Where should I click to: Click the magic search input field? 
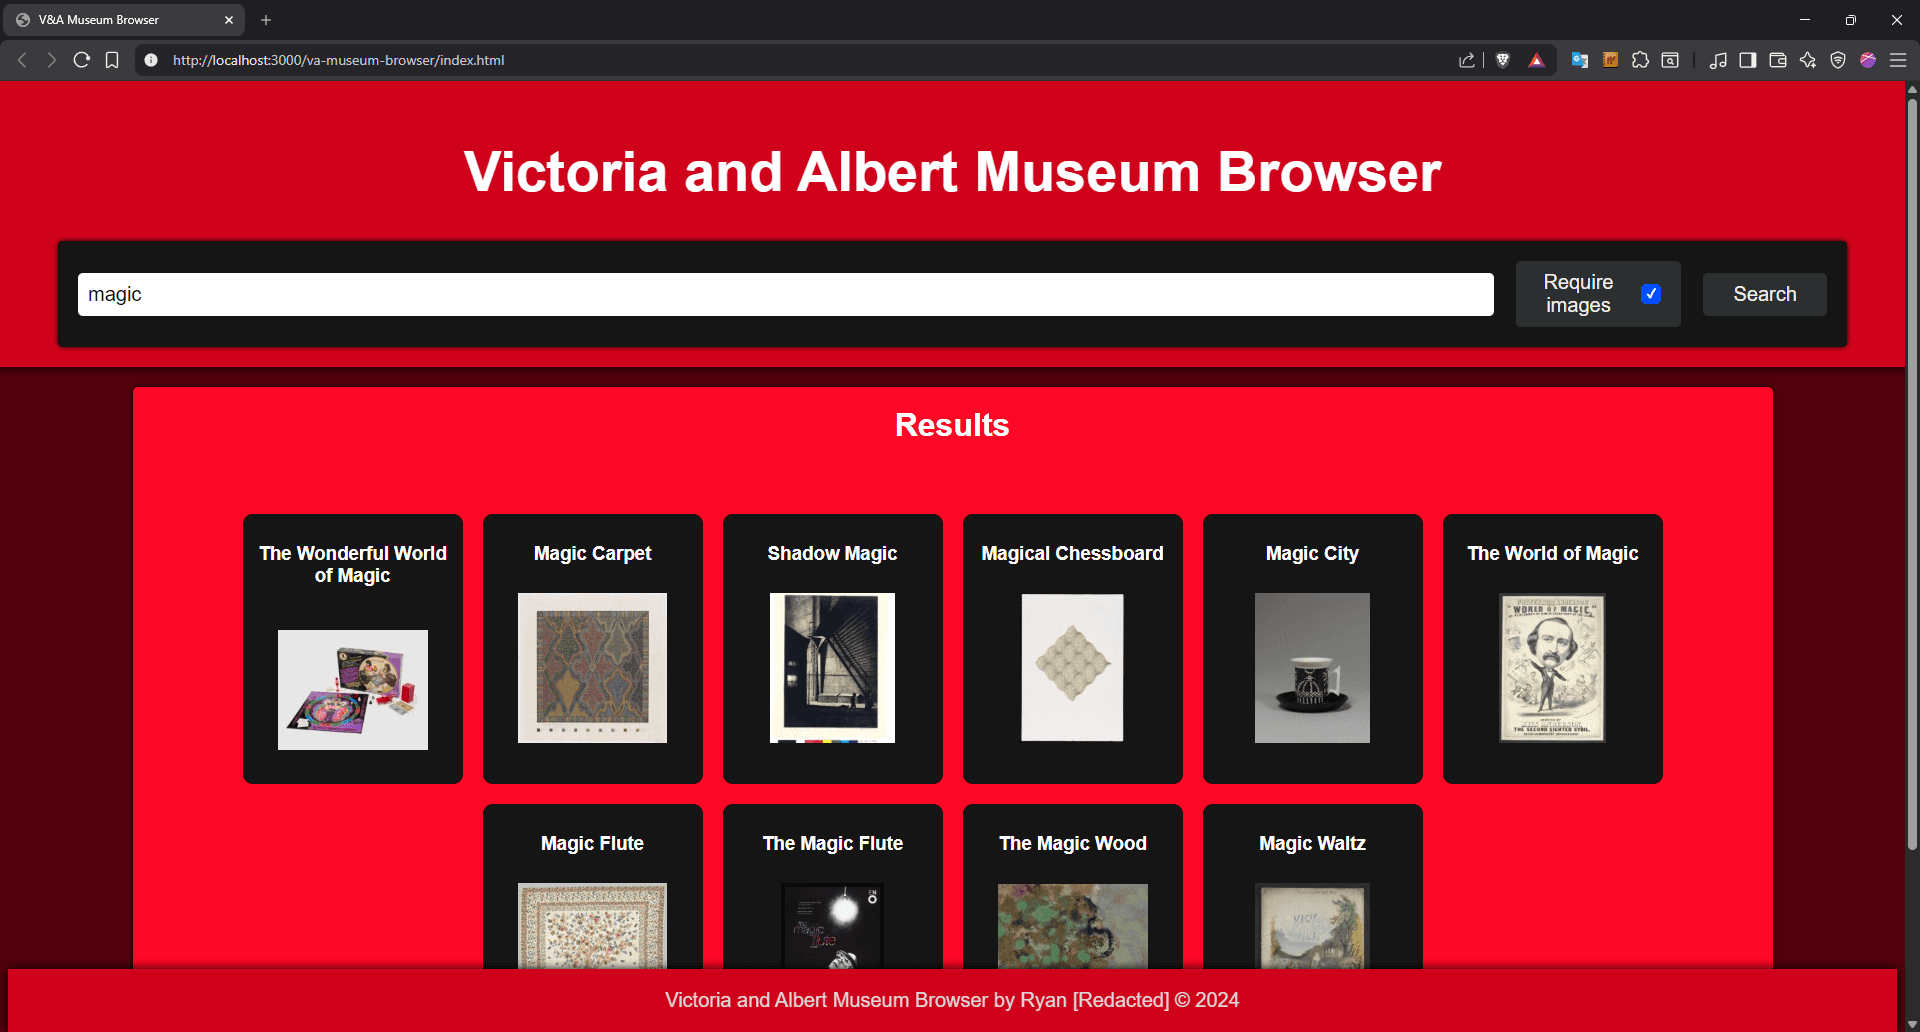[786, 294]
